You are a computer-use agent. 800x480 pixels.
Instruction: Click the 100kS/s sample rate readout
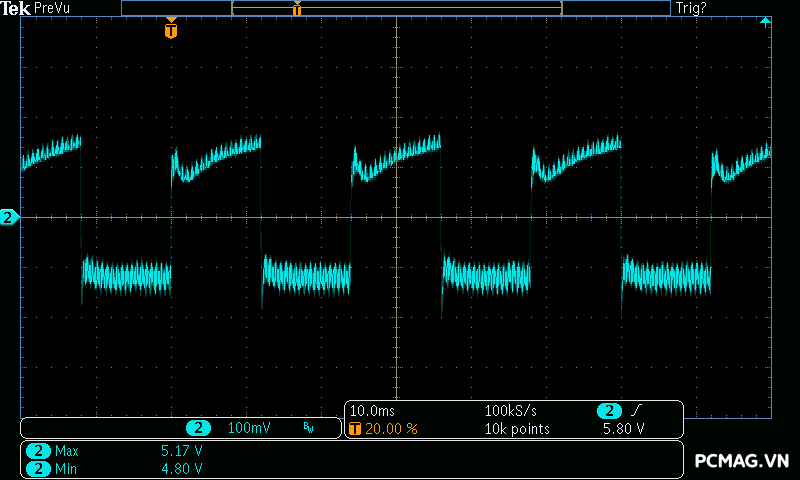(x=510, y=411)
